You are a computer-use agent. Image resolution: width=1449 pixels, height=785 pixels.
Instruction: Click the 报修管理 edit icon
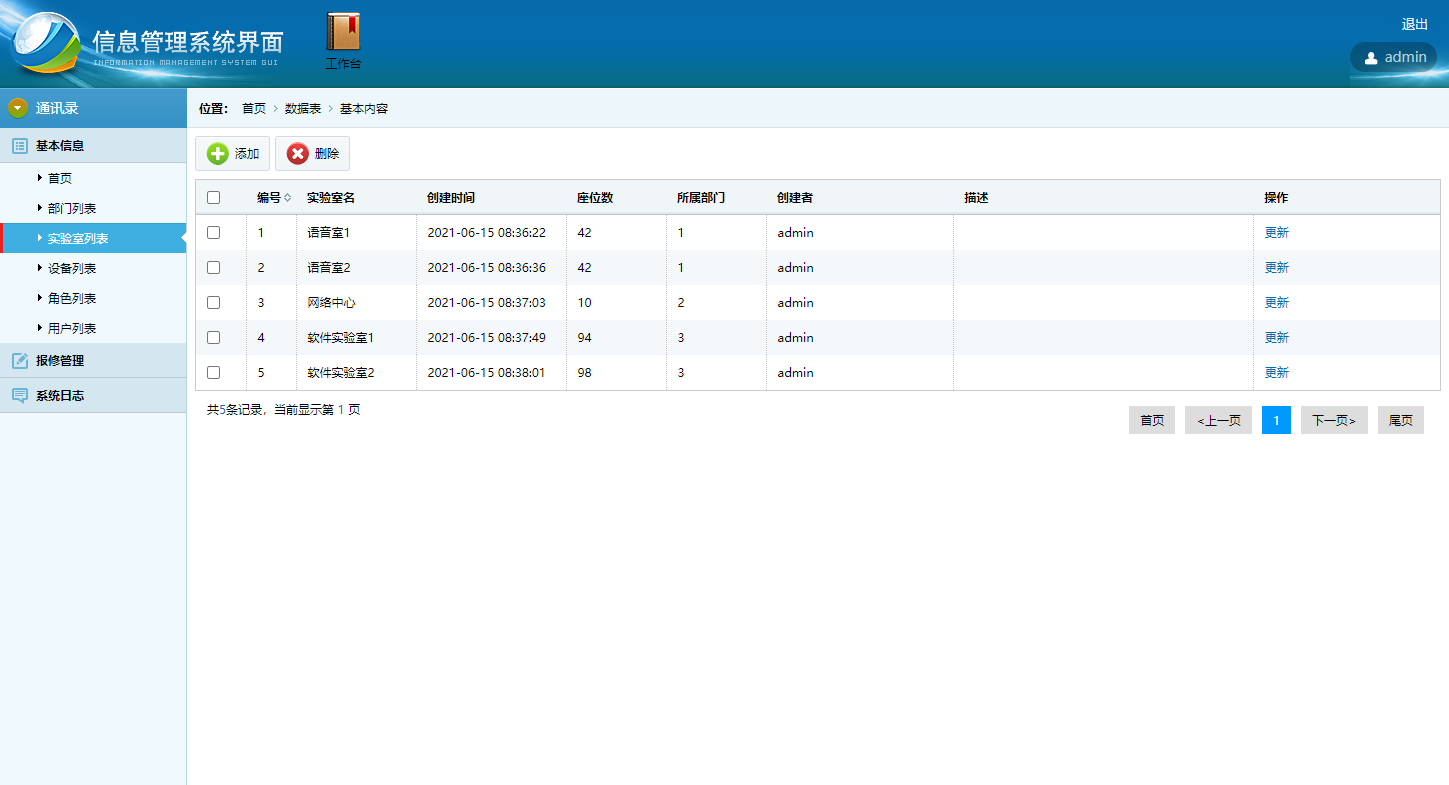click(19, 361)
